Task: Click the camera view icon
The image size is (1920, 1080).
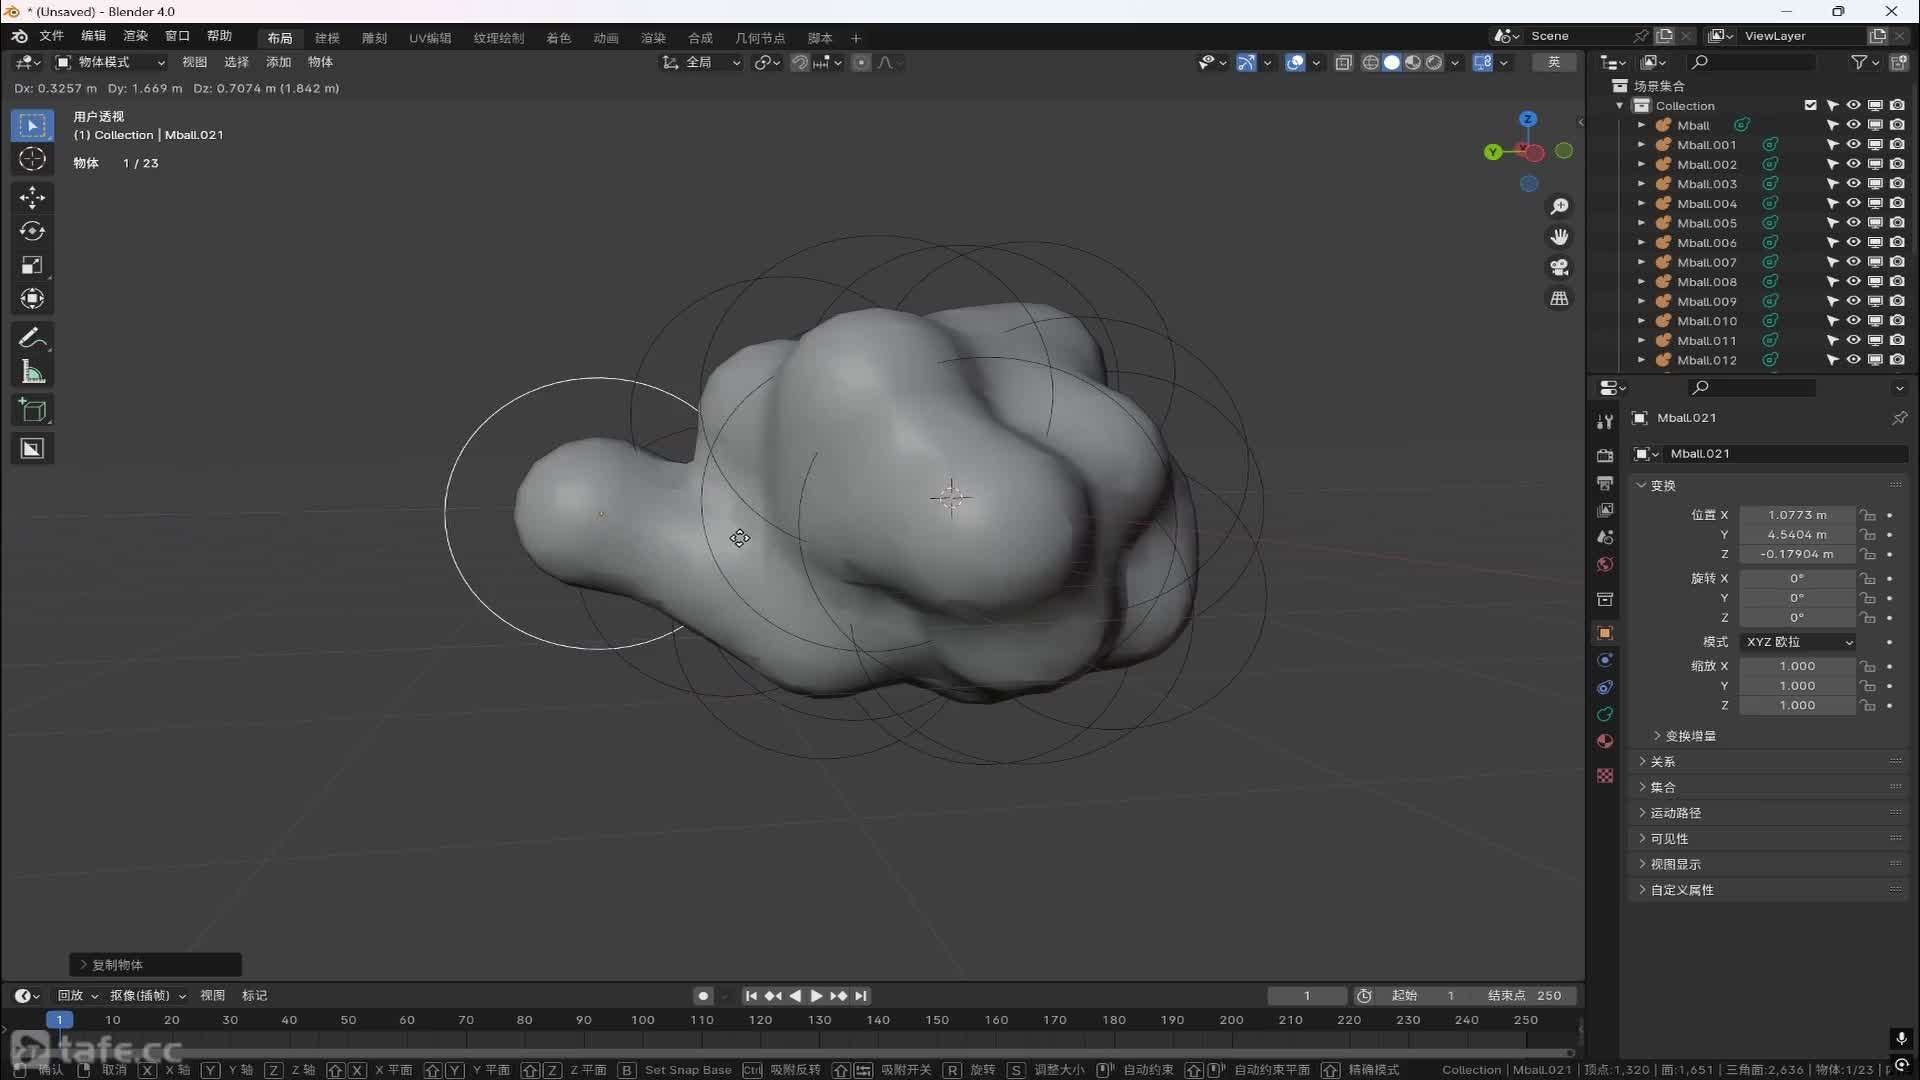Action: 1559,268
